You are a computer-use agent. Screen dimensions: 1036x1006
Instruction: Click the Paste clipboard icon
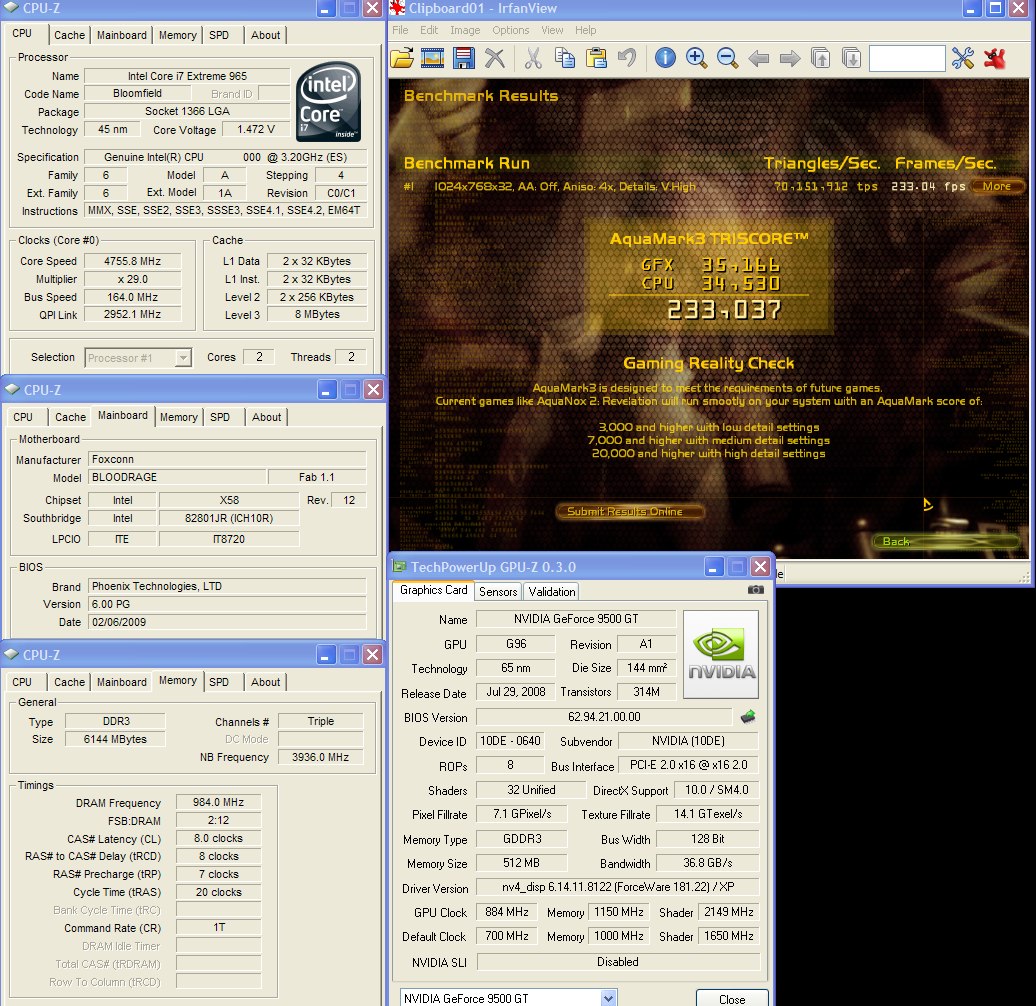coord(596,58)
